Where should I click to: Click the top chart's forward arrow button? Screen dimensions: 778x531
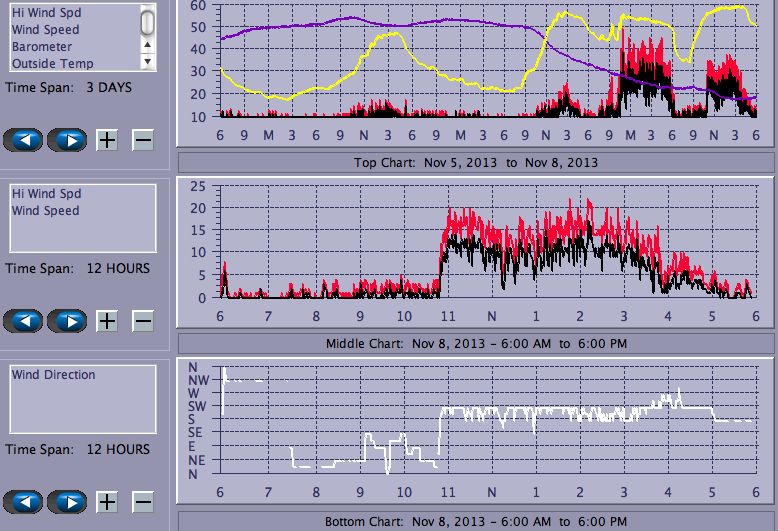[67, 139]
